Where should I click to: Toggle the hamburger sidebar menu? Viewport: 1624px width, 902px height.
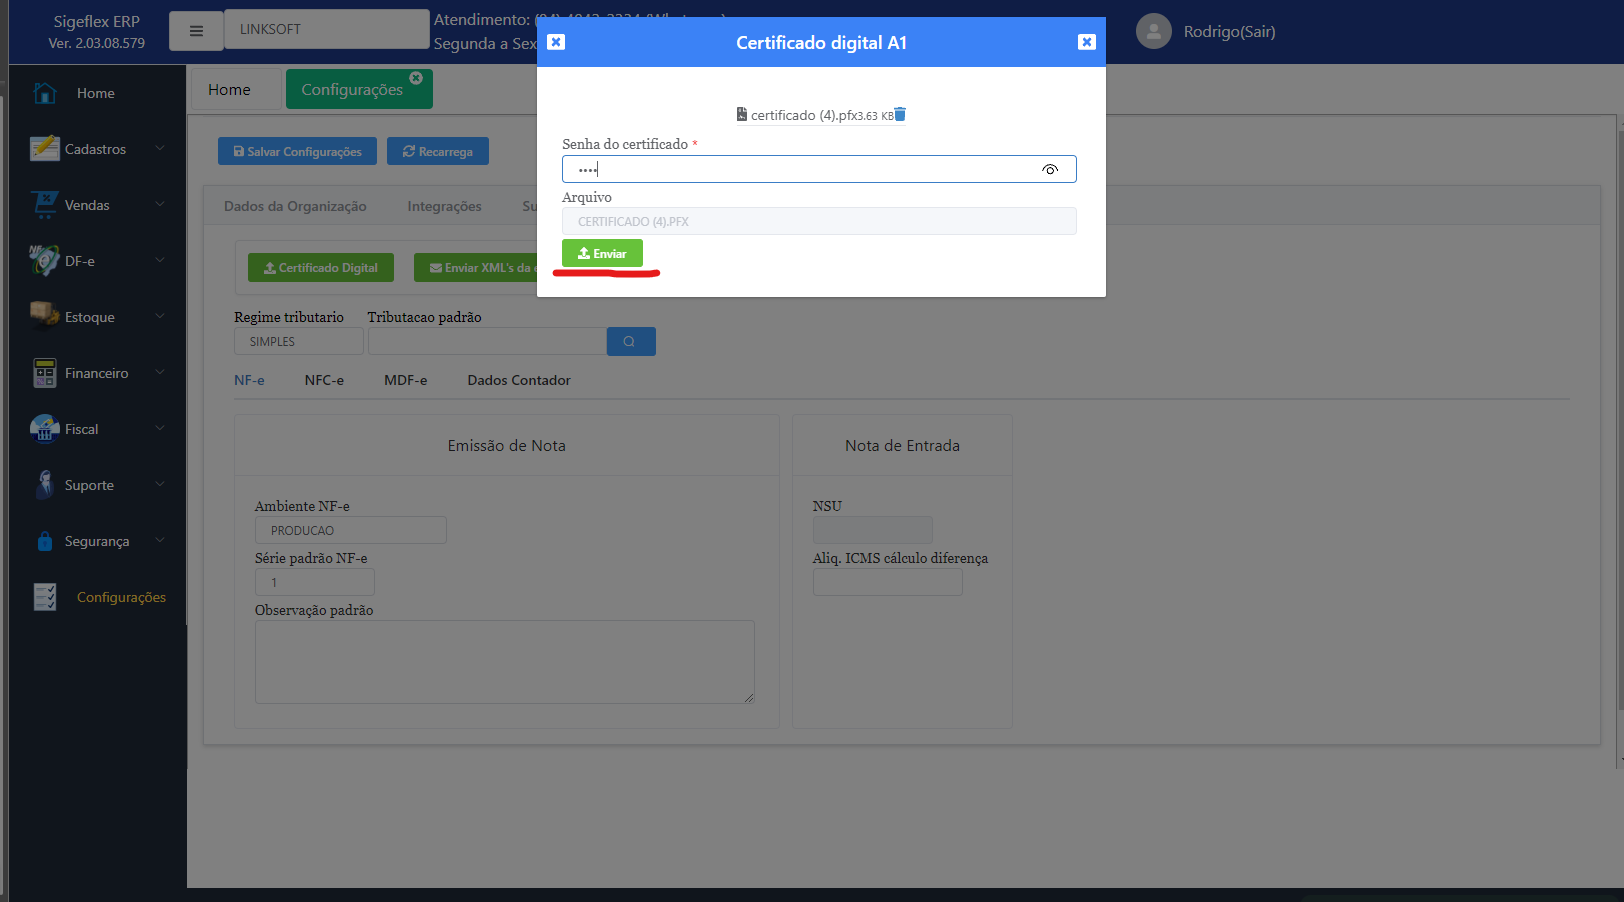tap(196, 31)
